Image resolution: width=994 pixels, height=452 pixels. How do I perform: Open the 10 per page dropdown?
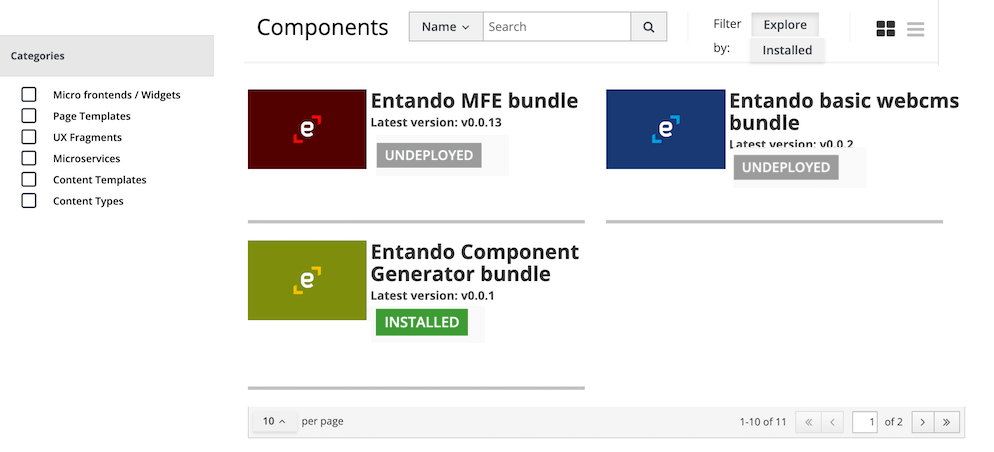(274, 421)
